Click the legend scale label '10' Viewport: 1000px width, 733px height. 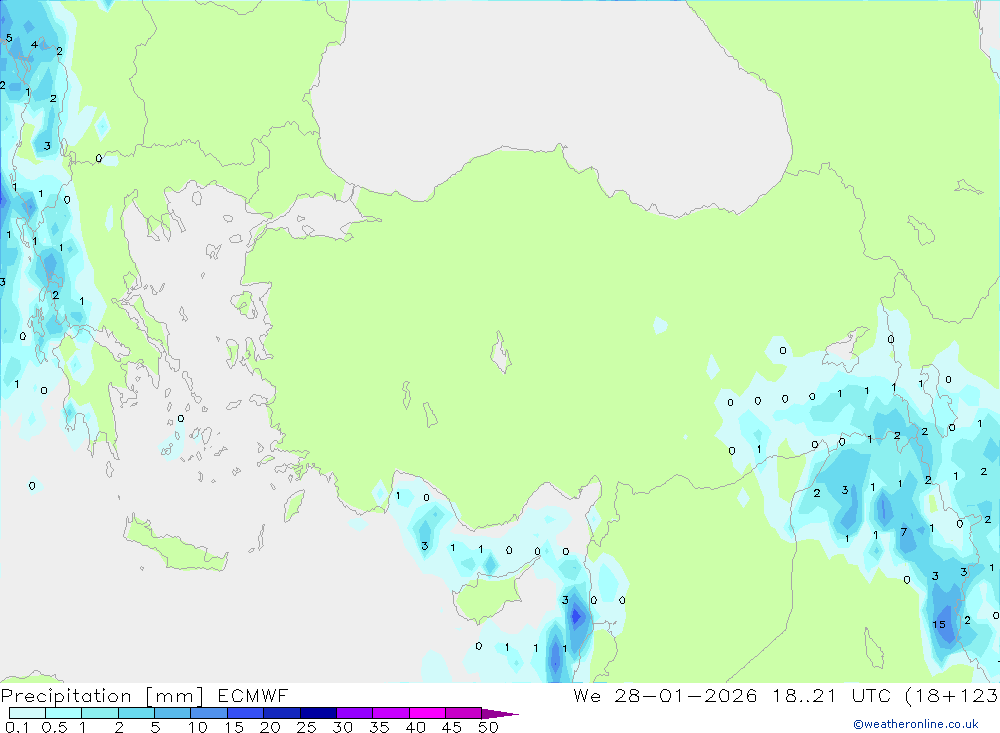pyautogui.click(x=198, y=727)
